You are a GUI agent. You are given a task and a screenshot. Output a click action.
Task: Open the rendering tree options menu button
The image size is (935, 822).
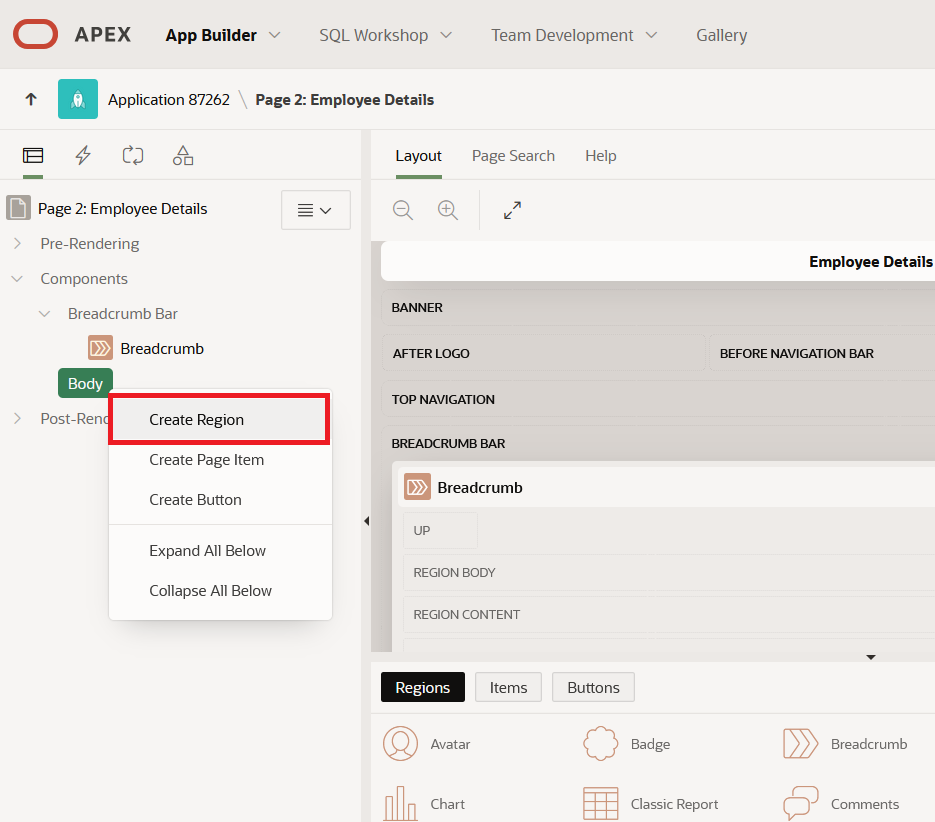coord(315,210)
